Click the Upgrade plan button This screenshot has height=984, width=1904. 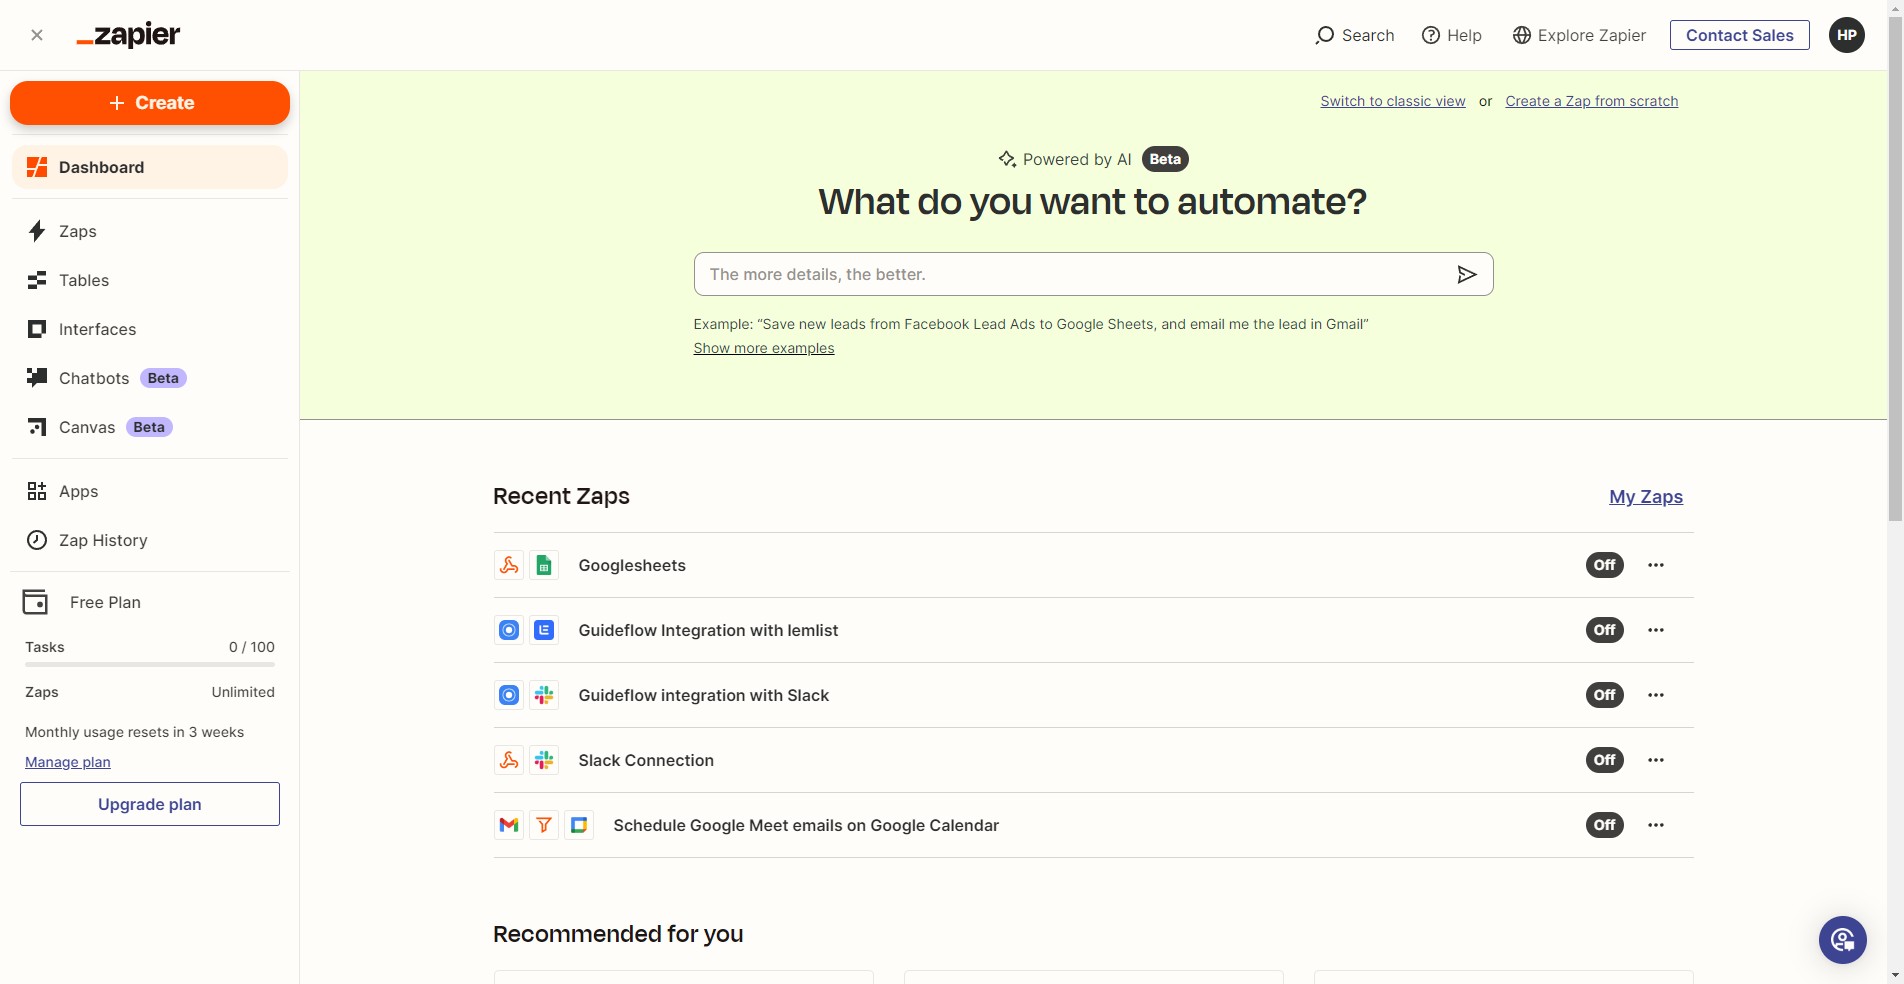[149, 803]
